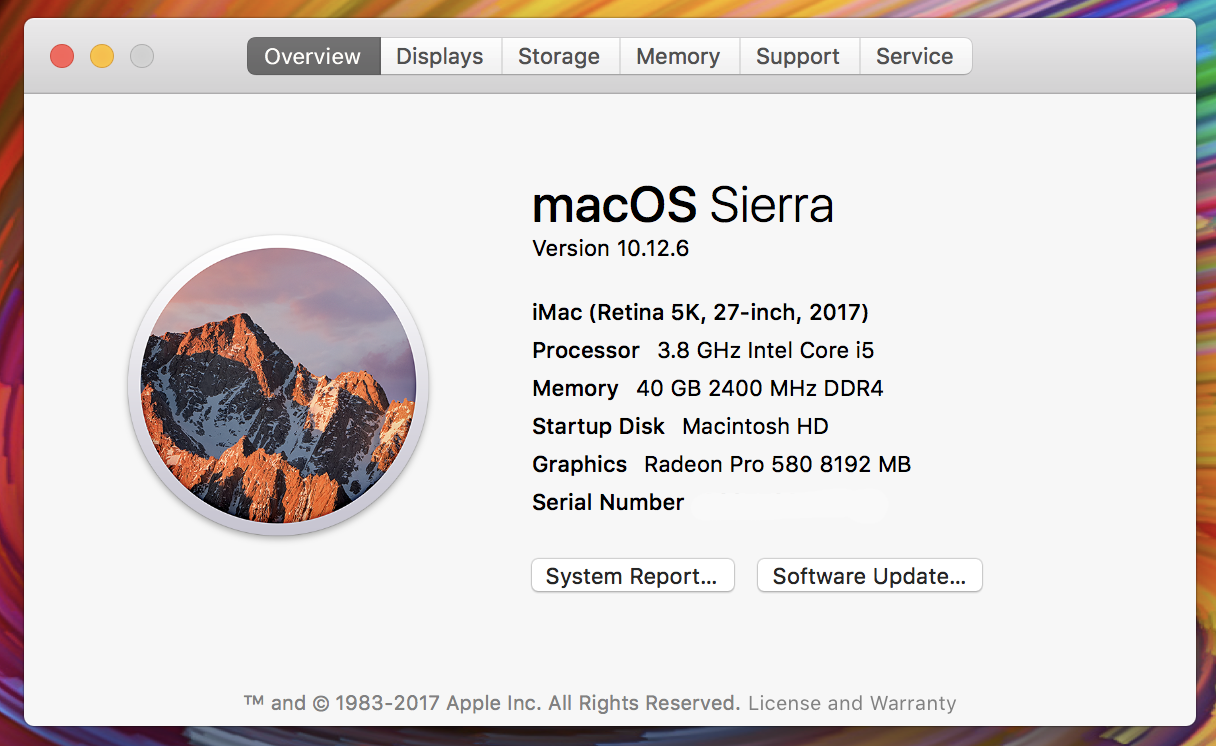Click the Apple Inc. copyright notice text
Image resolution: width=1216 pixels, height=746 pixels.
492,703
